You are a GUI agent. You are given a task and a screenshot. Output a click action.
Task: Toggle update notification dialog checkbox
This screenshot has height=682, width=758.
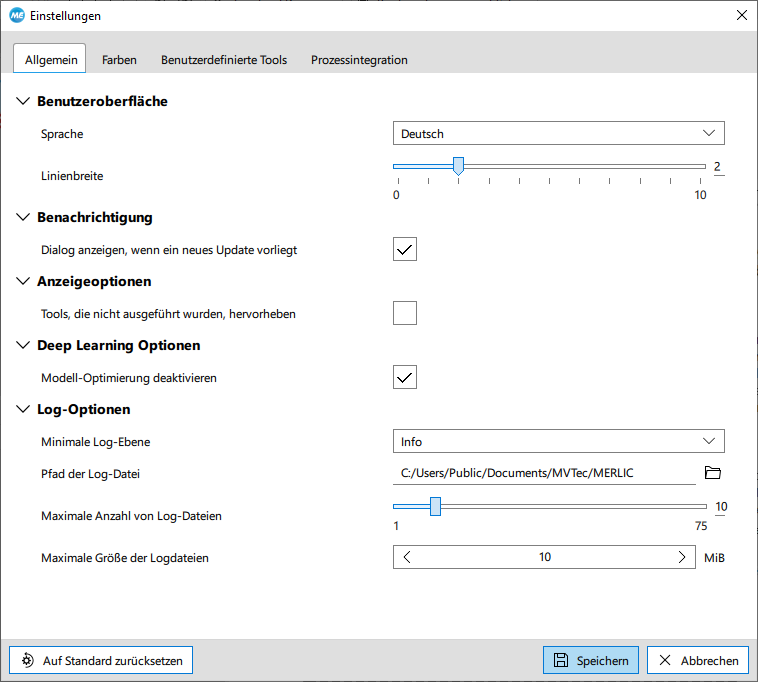click(404, 249)
